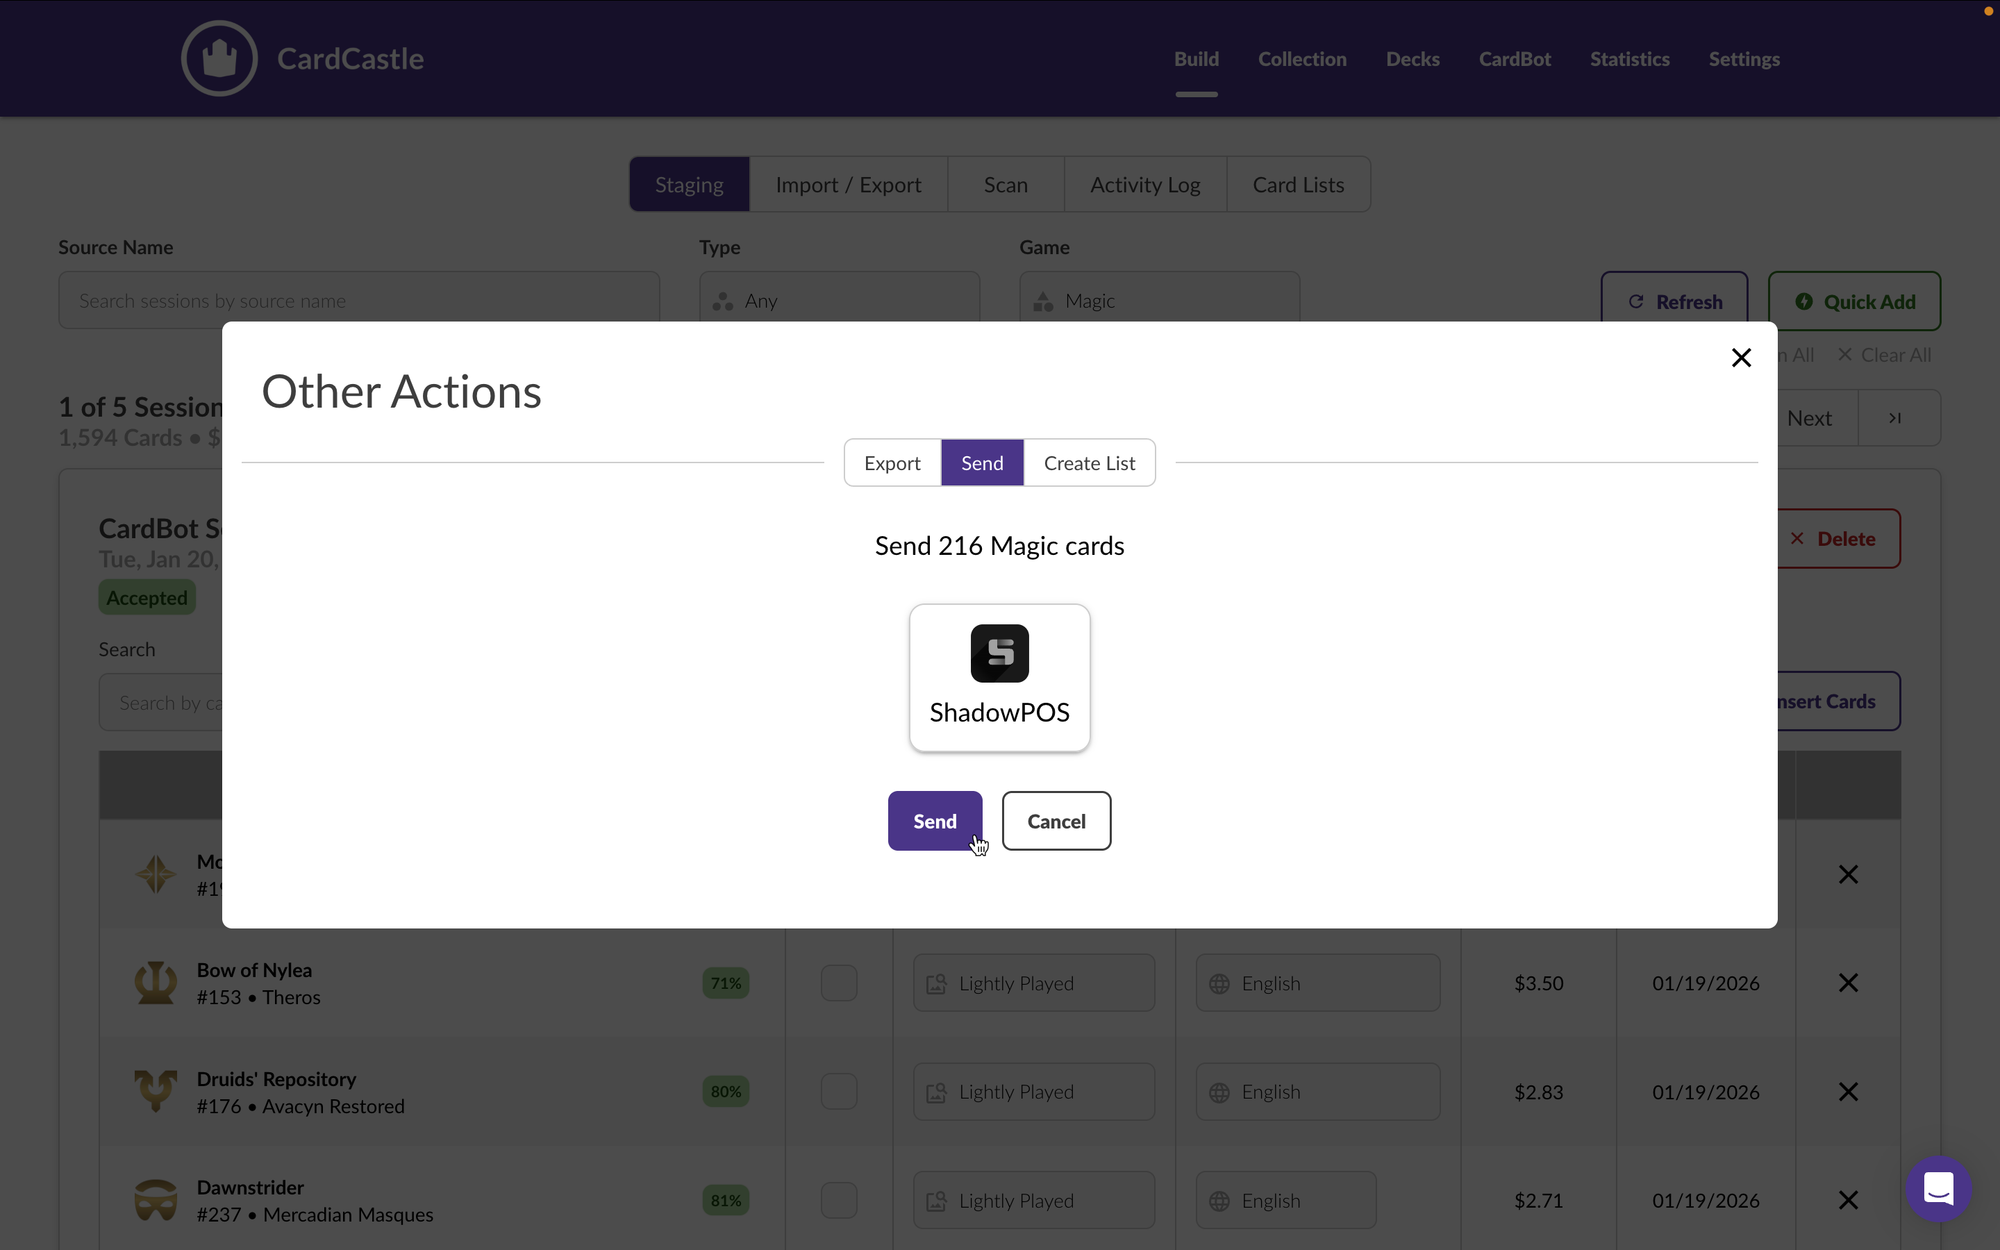The height and width of the screenshot is (1250, 2000).
Task: Tick the Dawnstrider row checkbox
Action: tap(839, 1200)
